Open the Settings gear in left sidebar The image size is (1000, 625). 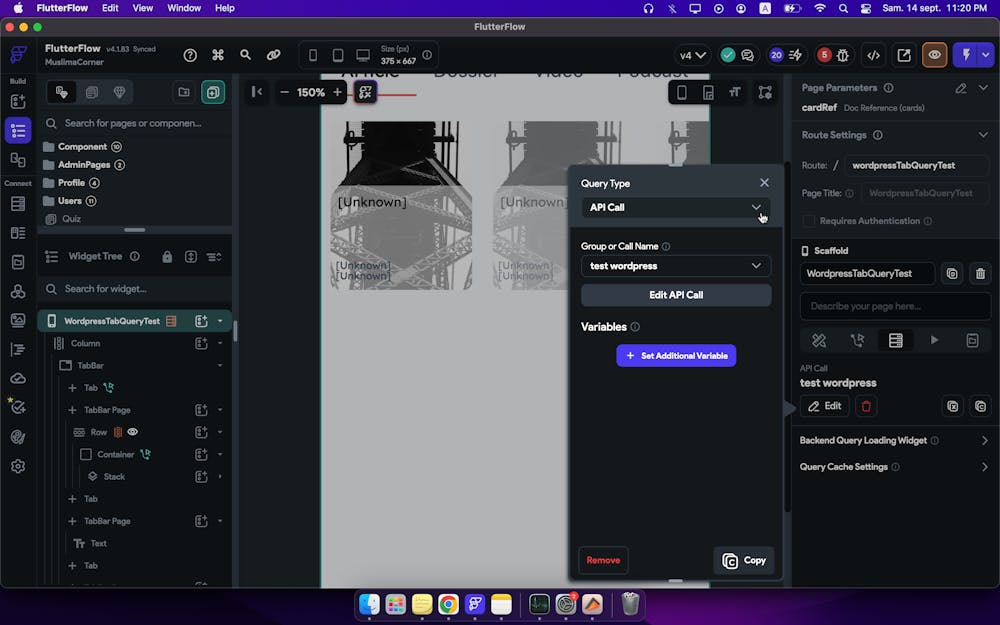(18, 466)
